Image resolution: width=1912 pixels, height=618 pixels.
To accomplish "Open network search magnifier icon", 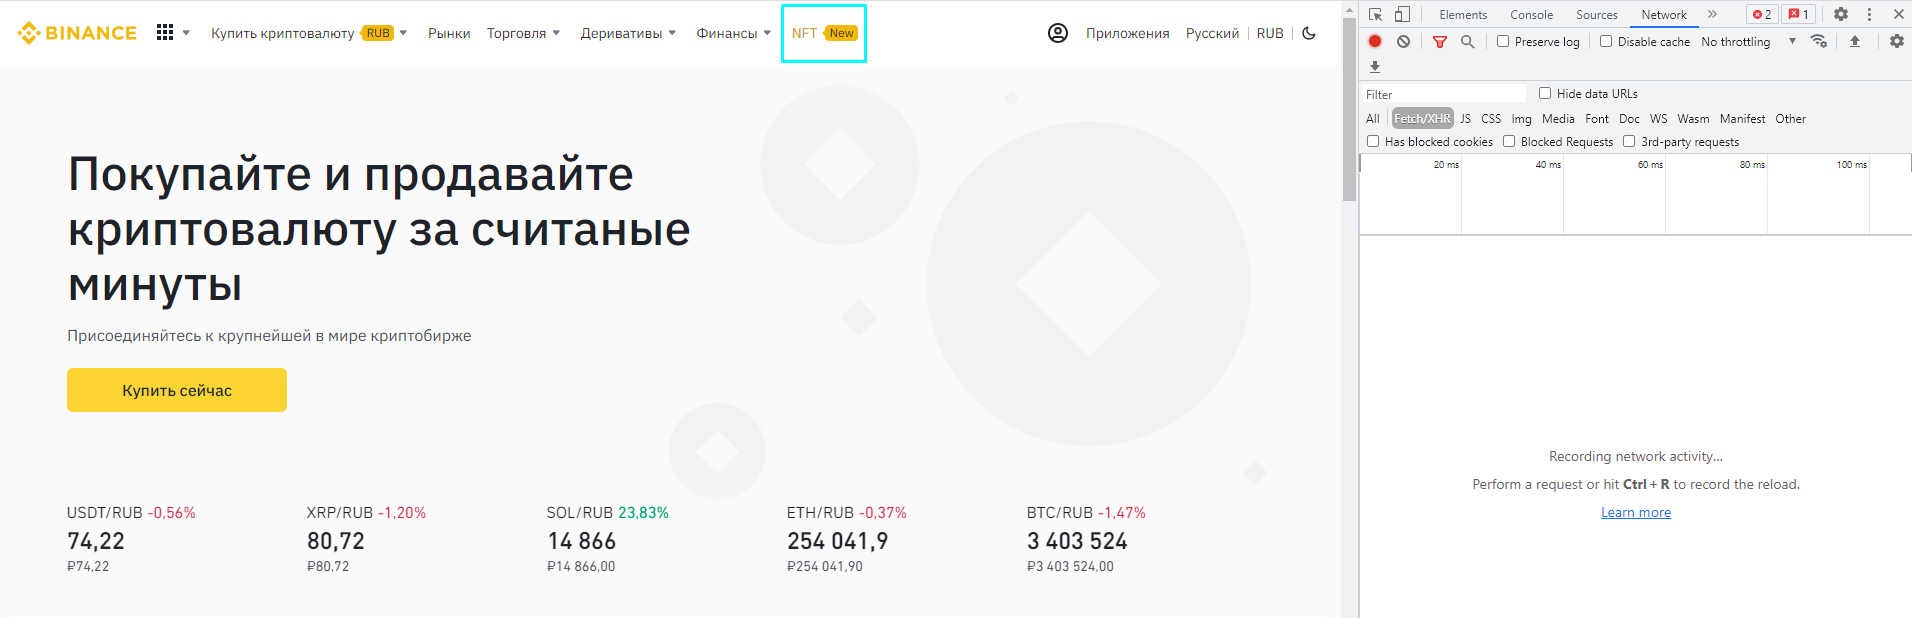I will (x=1467, y=41).
